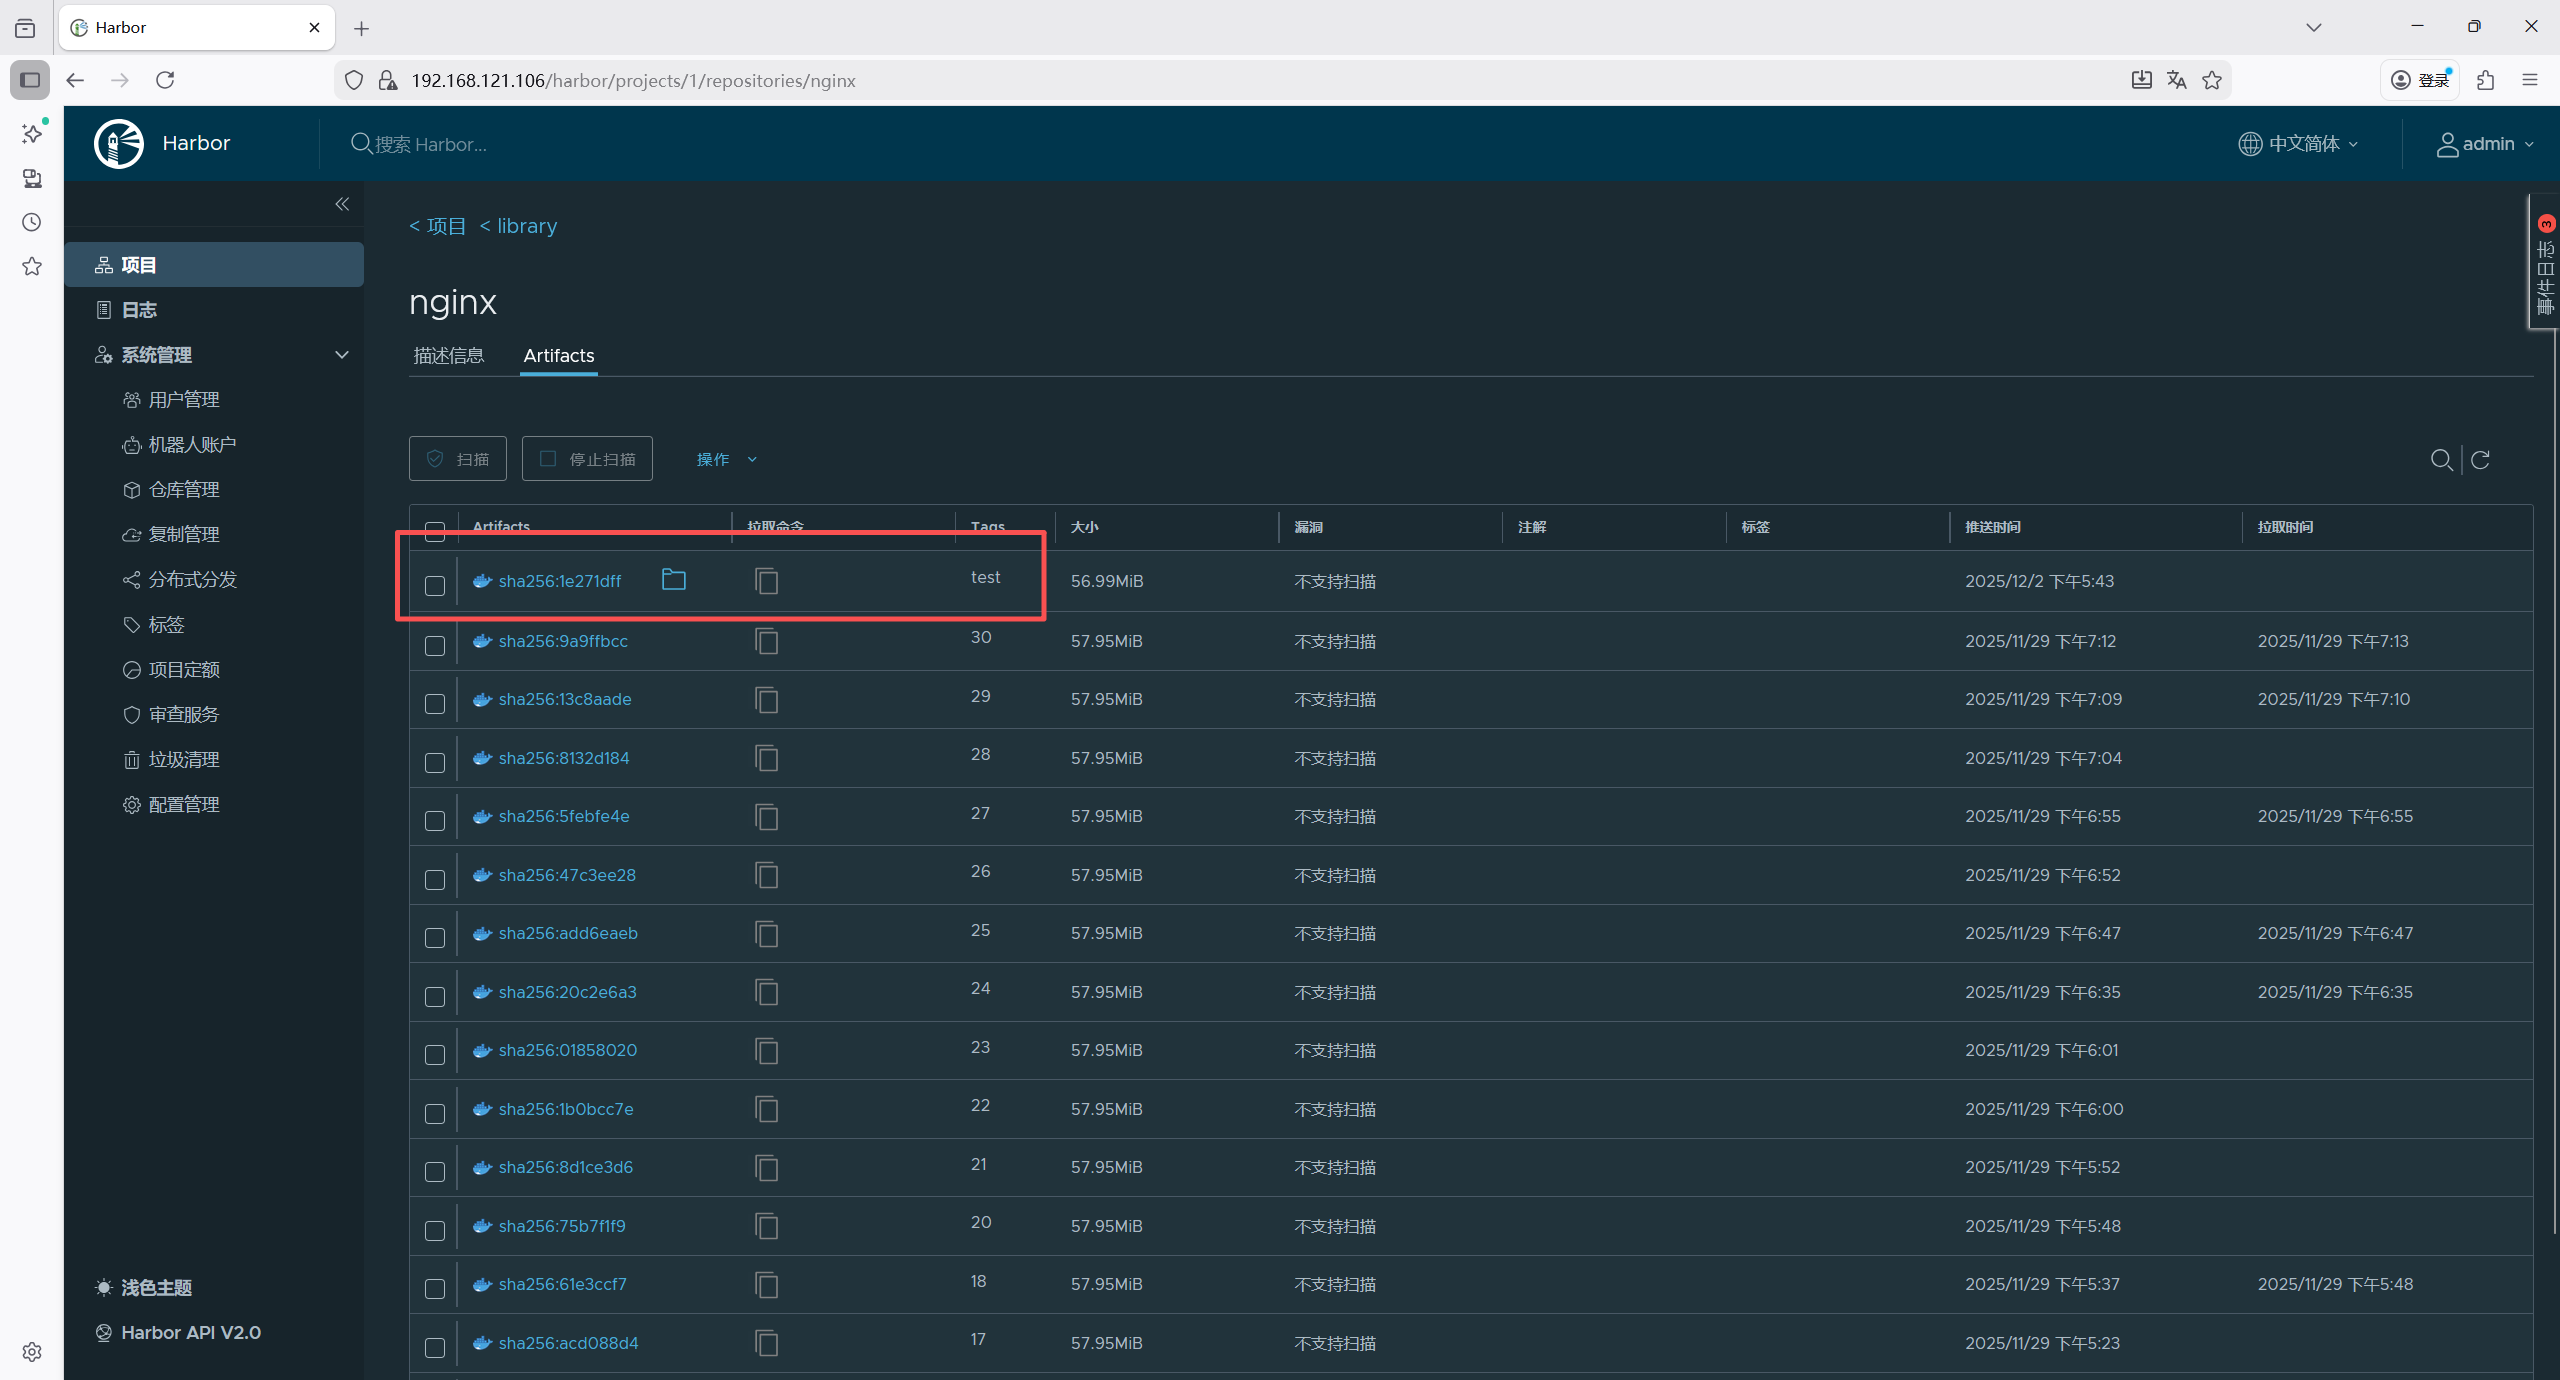This screenshot has height=1380, width=2560.
Task: Click the artifacts table search magnifier icon
Action: click(x=2441, y=459)
